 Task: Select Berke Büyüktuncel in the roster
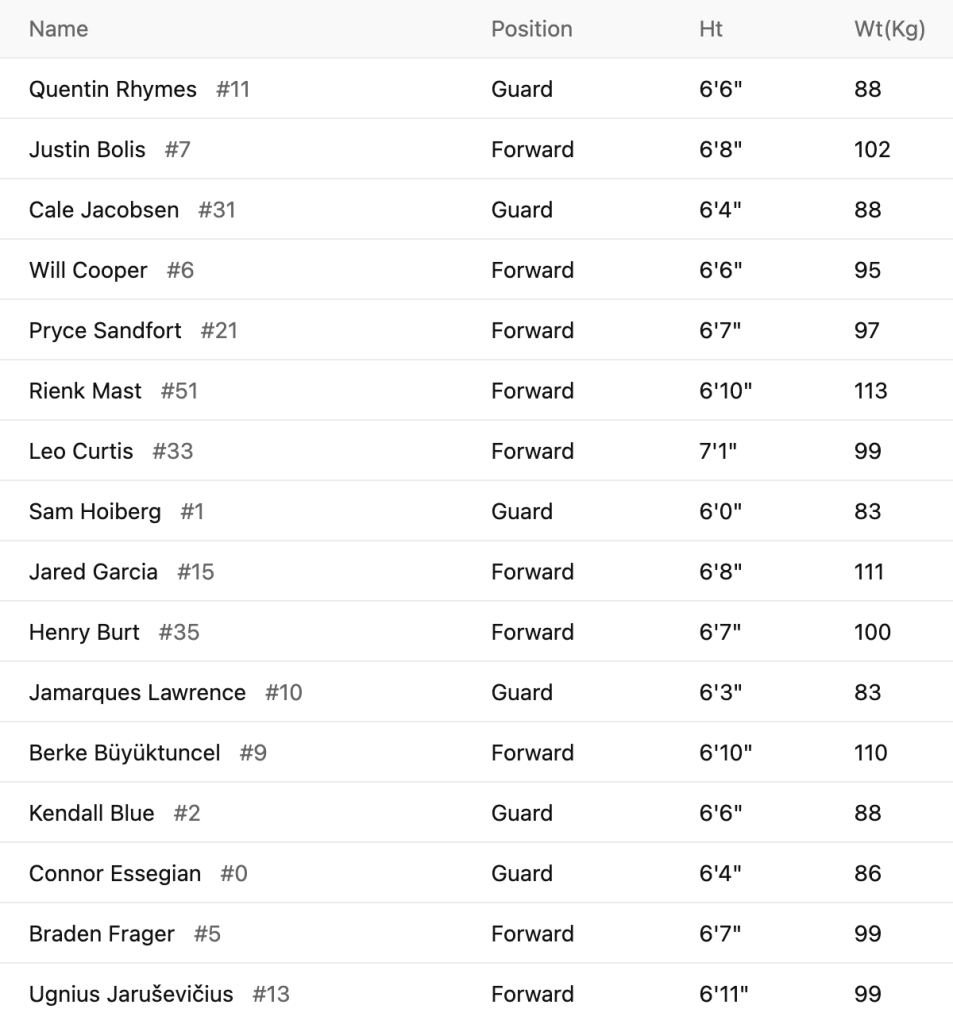pyautogui.click(x=124, y=753)
